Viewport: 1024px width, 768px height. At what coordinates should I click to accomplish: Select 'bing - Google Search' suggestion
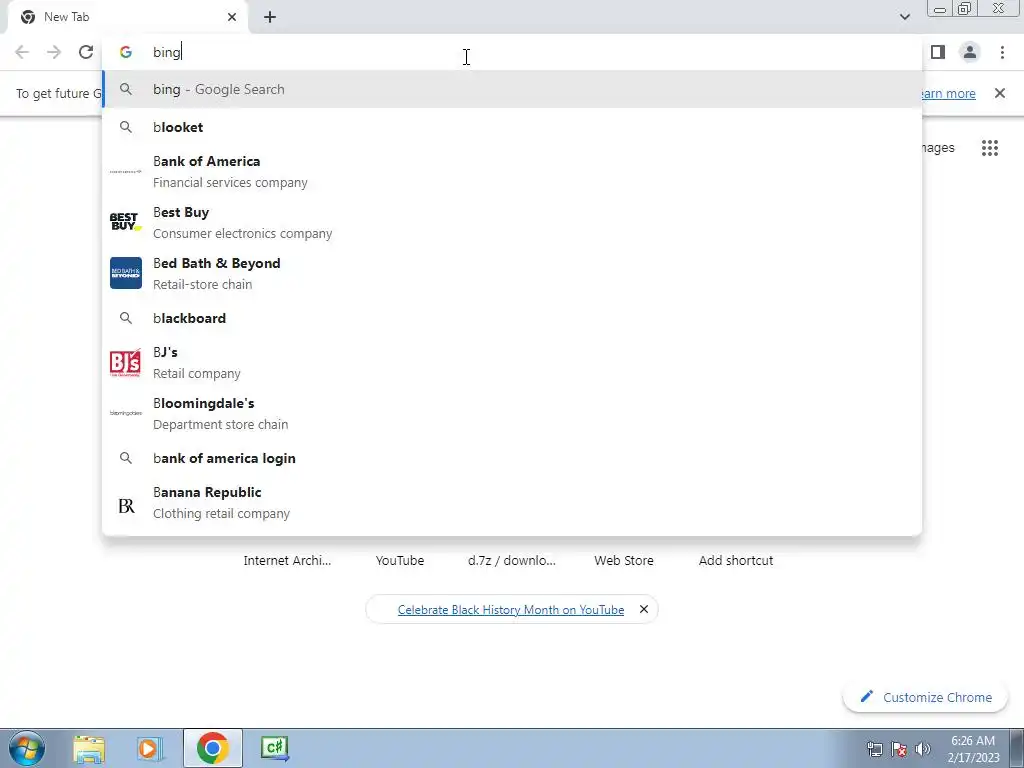coord(512,89)
